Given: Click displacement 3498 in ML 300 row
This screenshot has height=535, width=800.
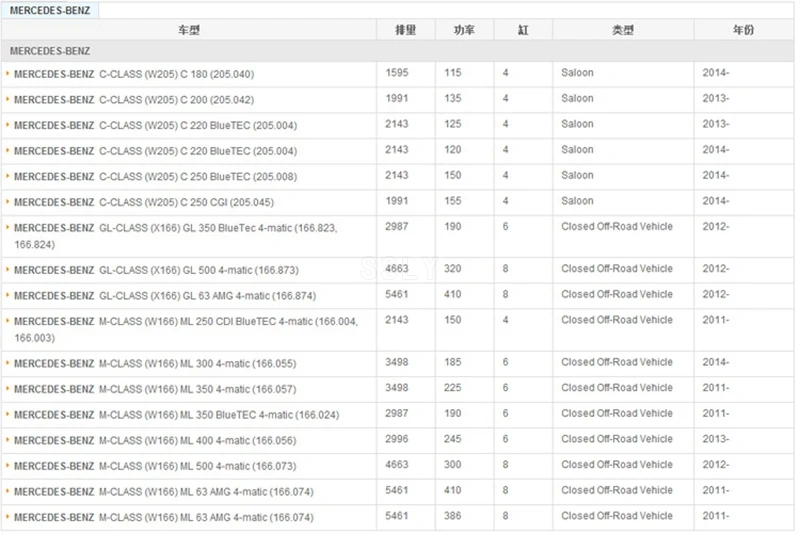Looking at the screenshot, I should point(397,362).
